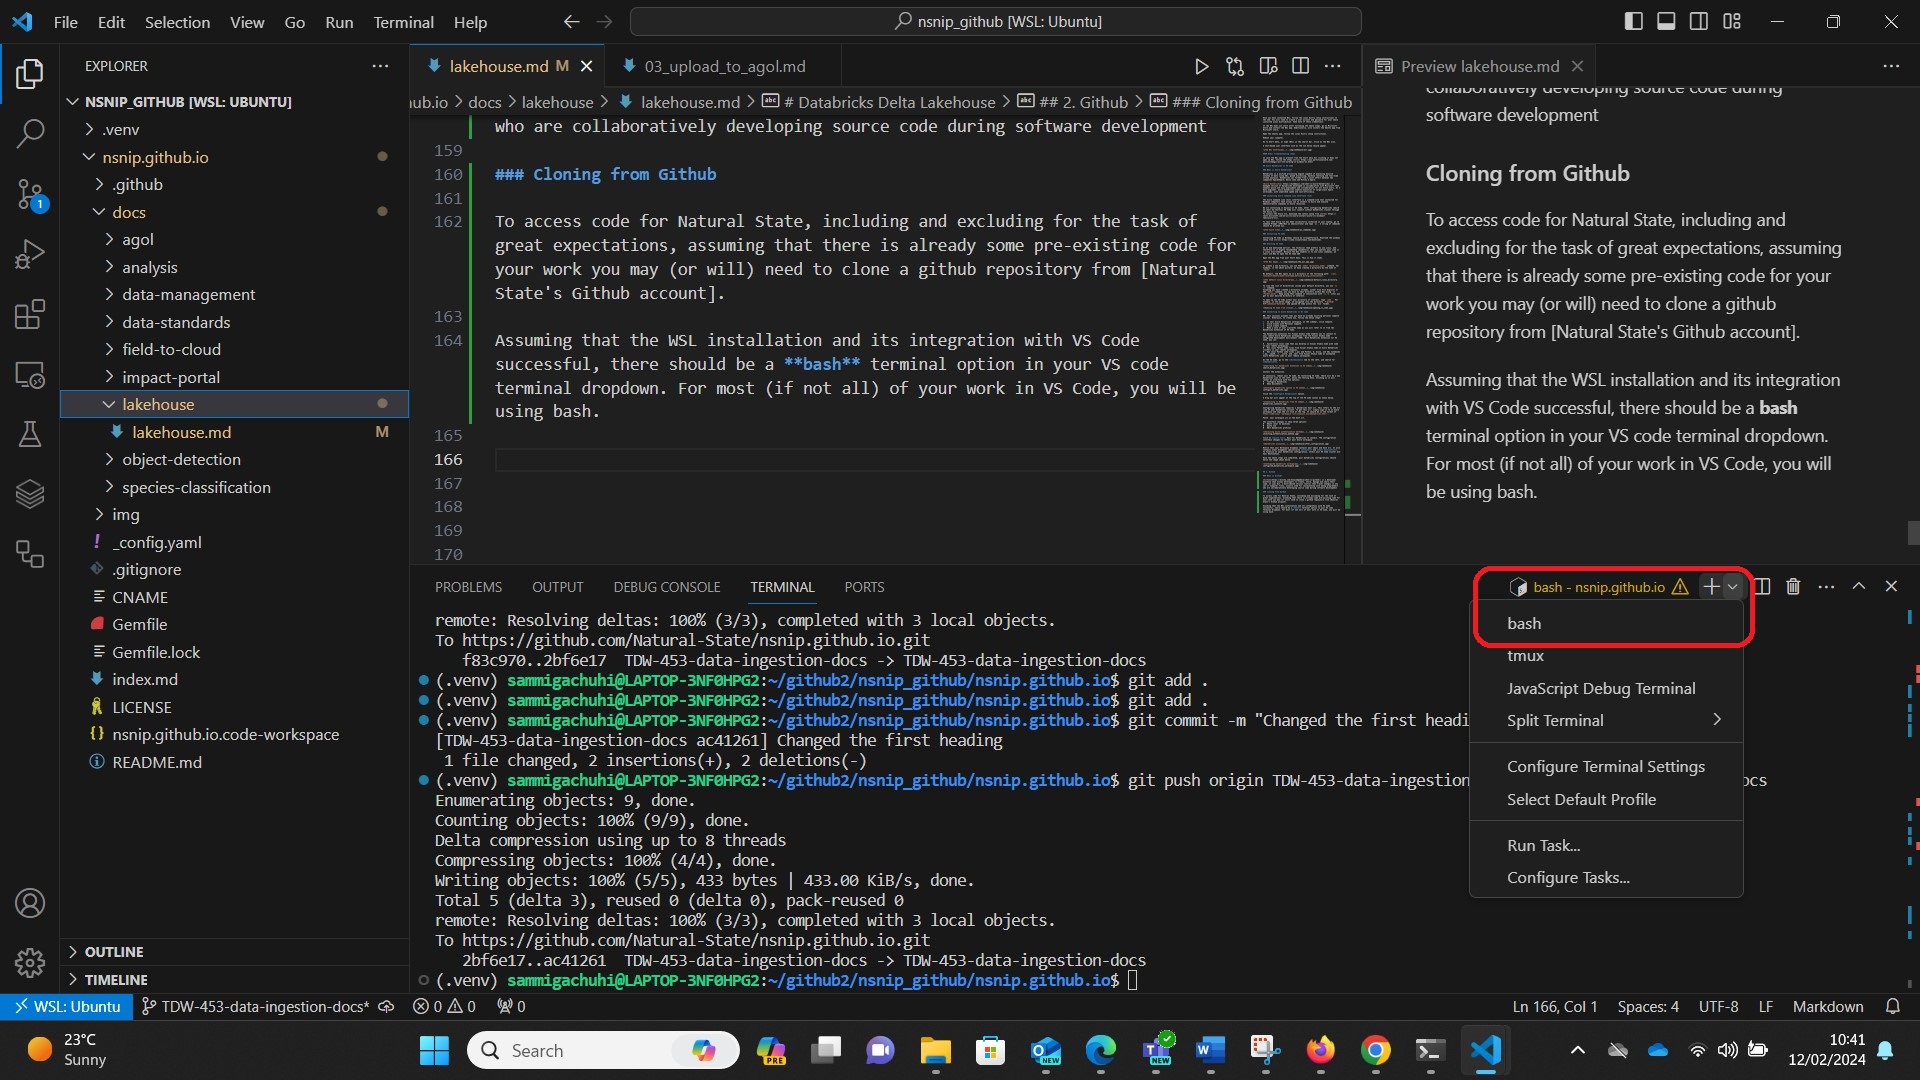This screenshot has width=1920, height=1080.
Task: Choose JavaScript Debug Terminal
Action: pos(1606,688)
